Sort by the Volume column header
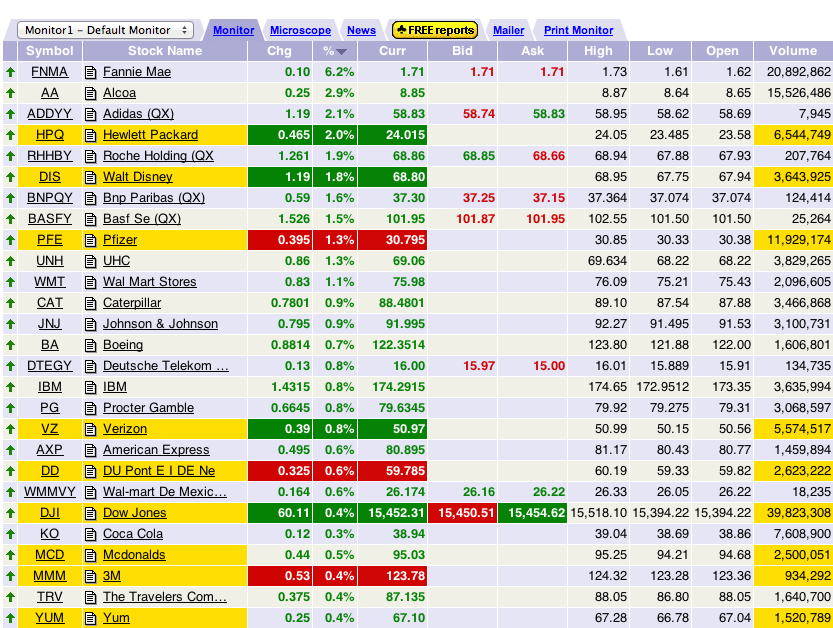The image size is (833, 628). click(x=793, y=50)
